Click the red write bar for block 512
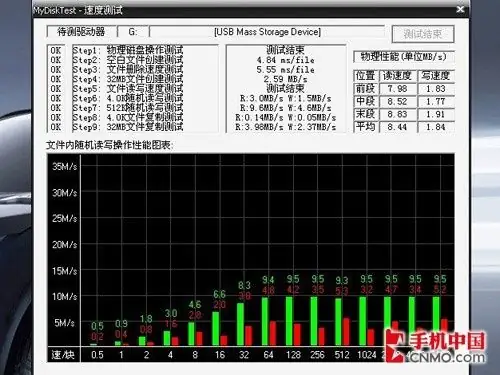 pyautogui.click(x=346, y=332)
